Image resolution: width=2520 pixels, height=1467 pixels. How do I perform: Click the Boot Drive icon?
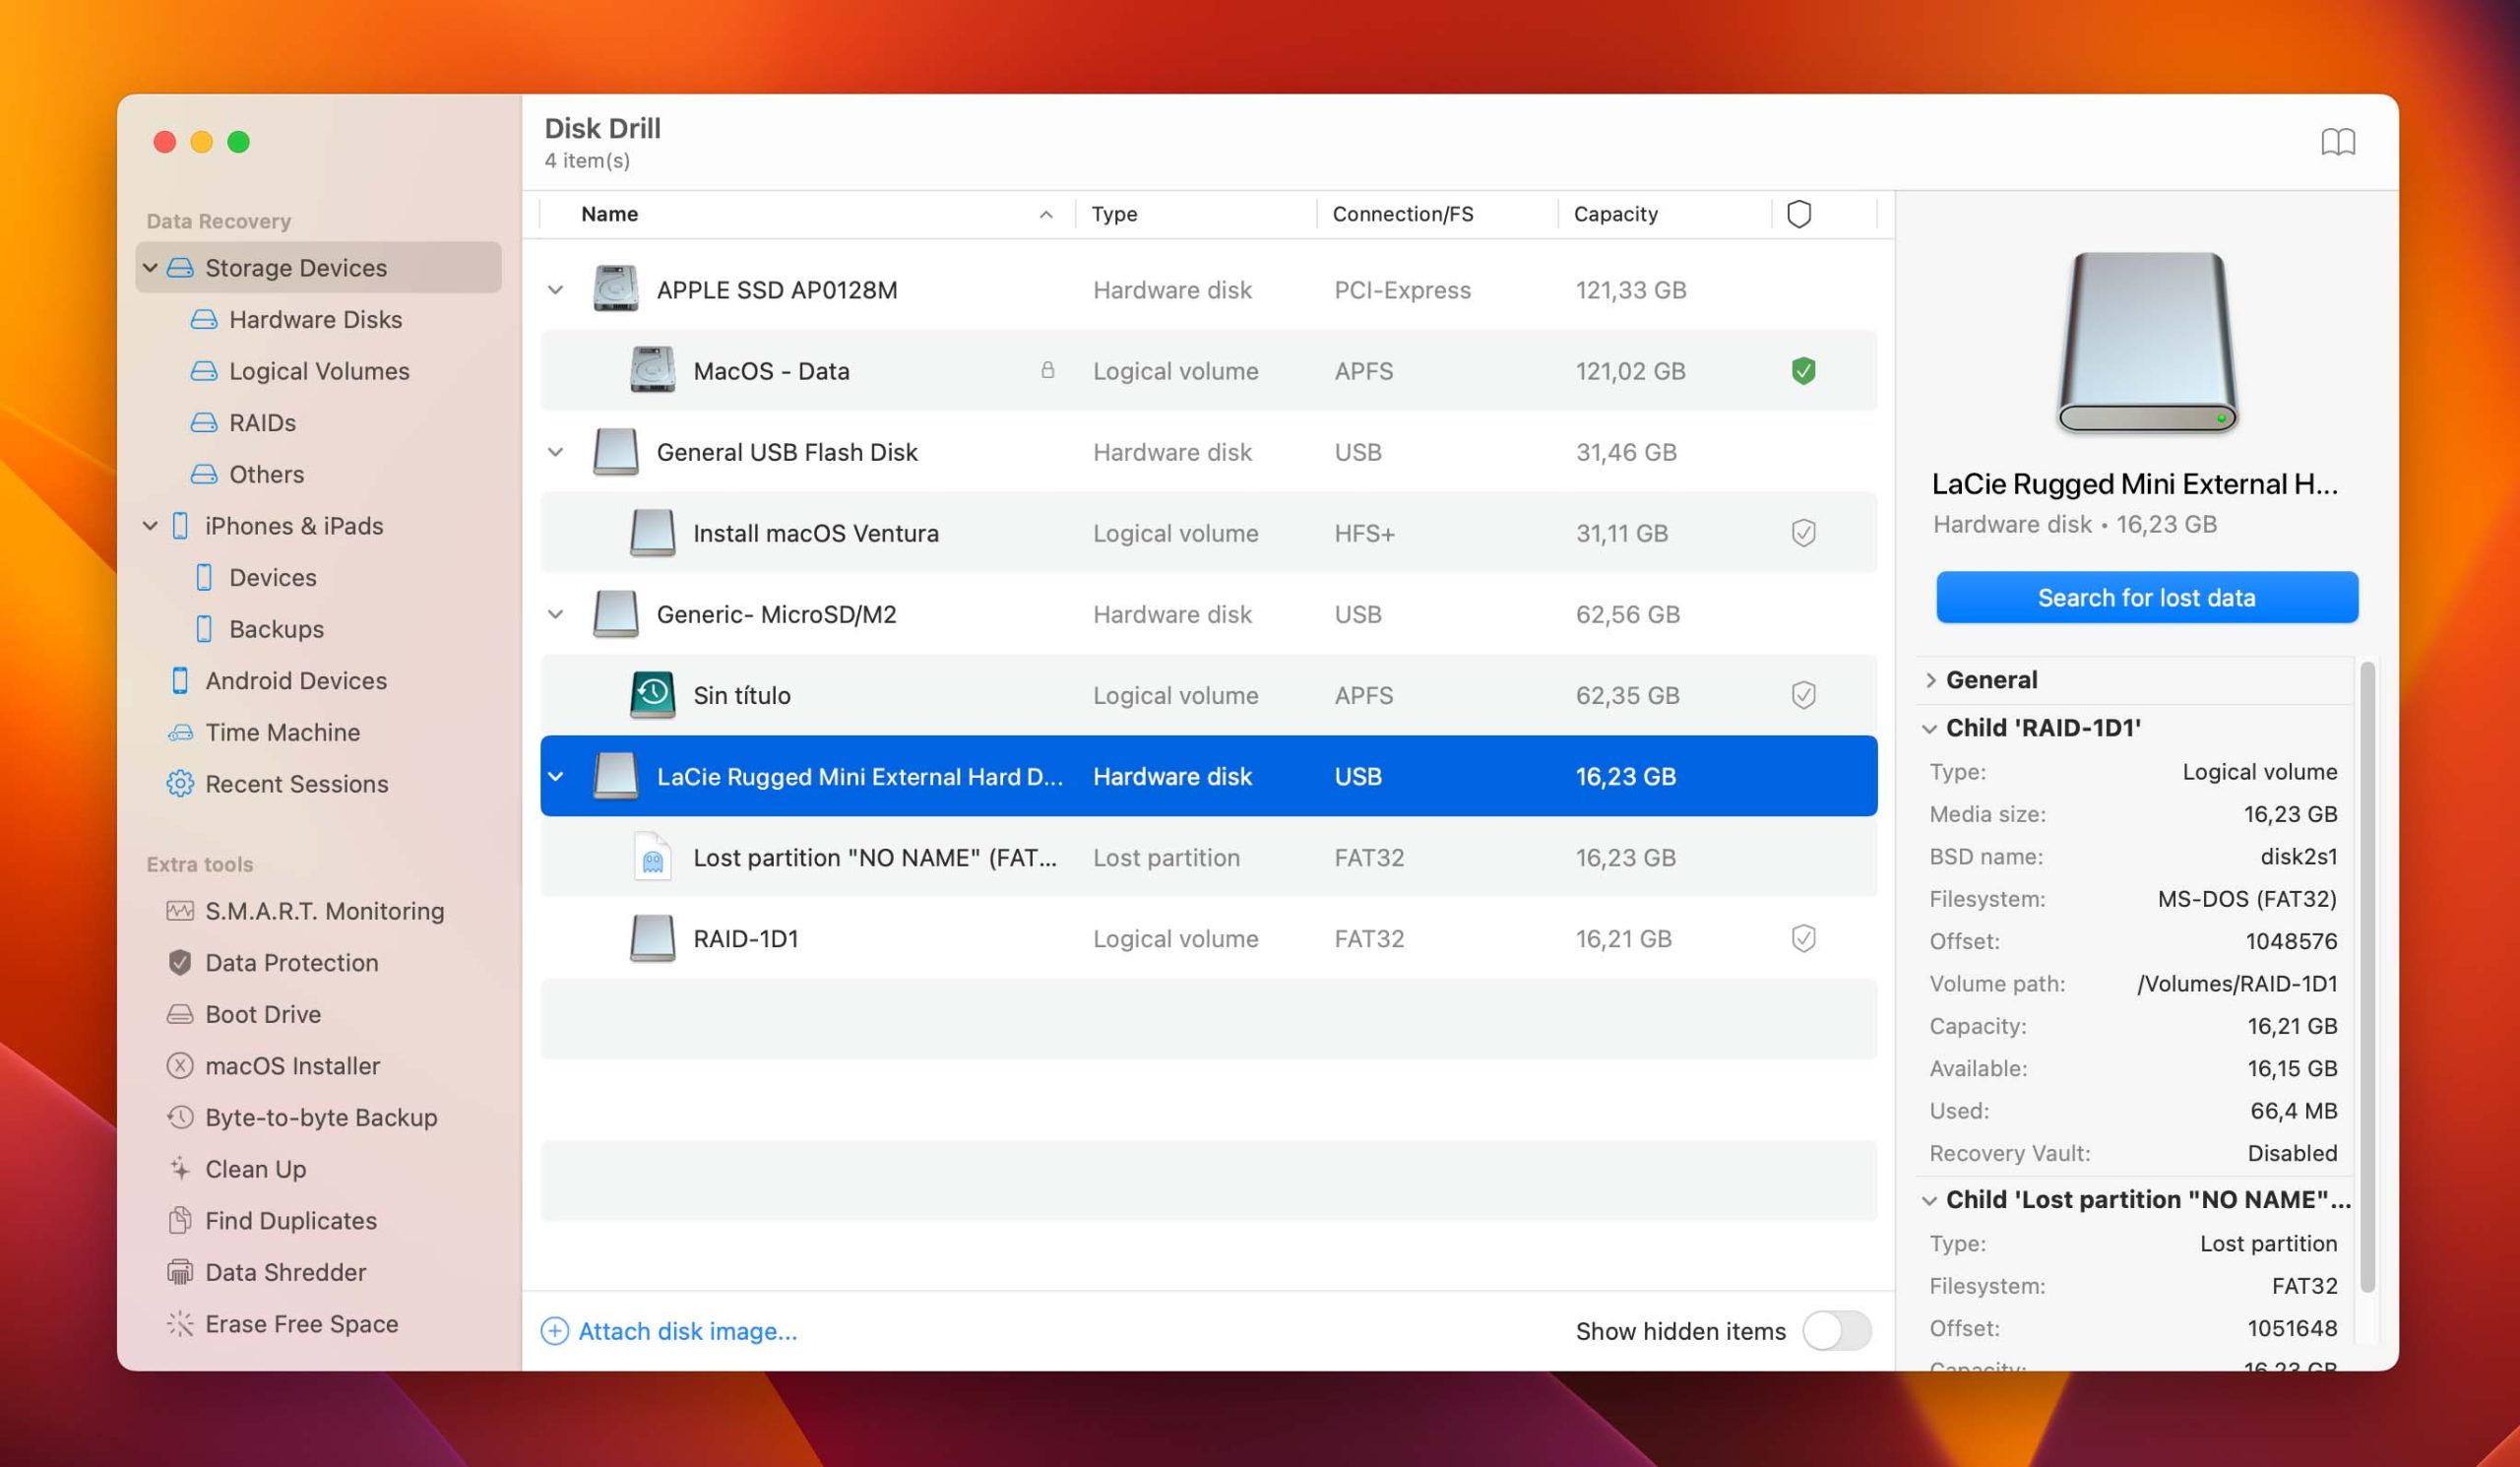(x=180, y=1014)
